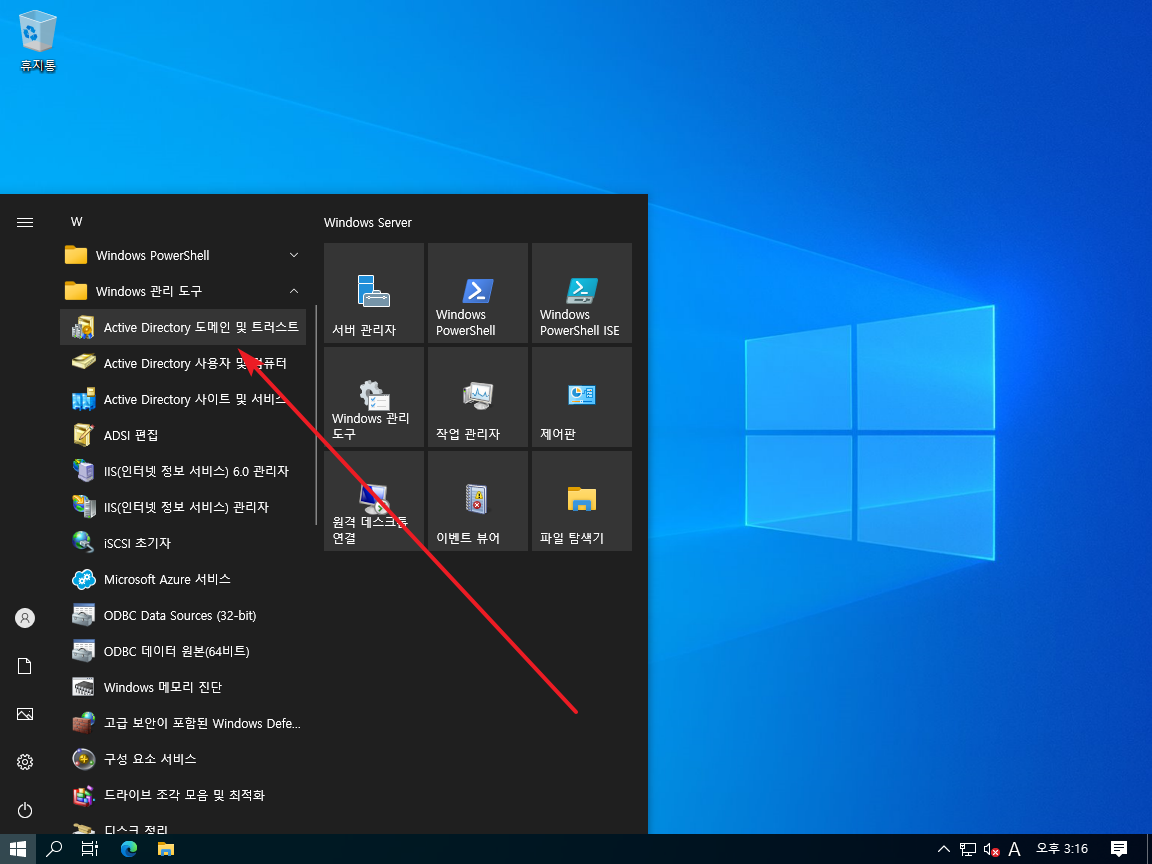
Task: Open File Explorer from taskbar
Action: tap(166, 849)
